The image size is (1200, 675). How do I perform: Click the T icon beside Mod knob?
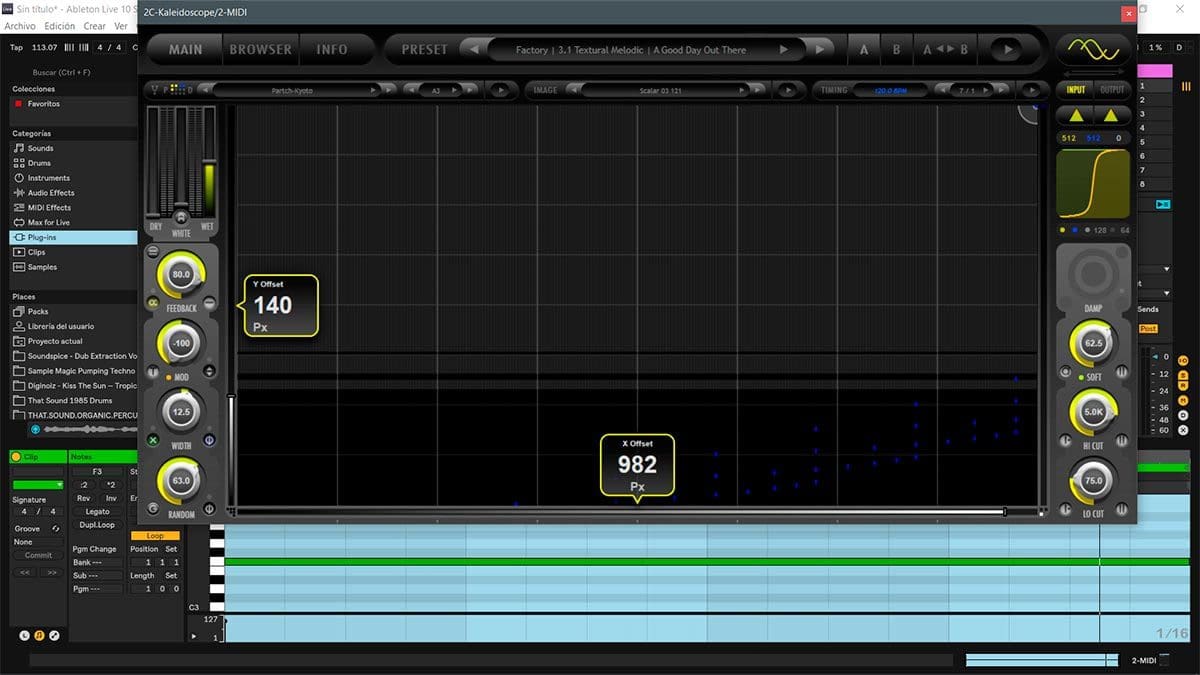153,372
